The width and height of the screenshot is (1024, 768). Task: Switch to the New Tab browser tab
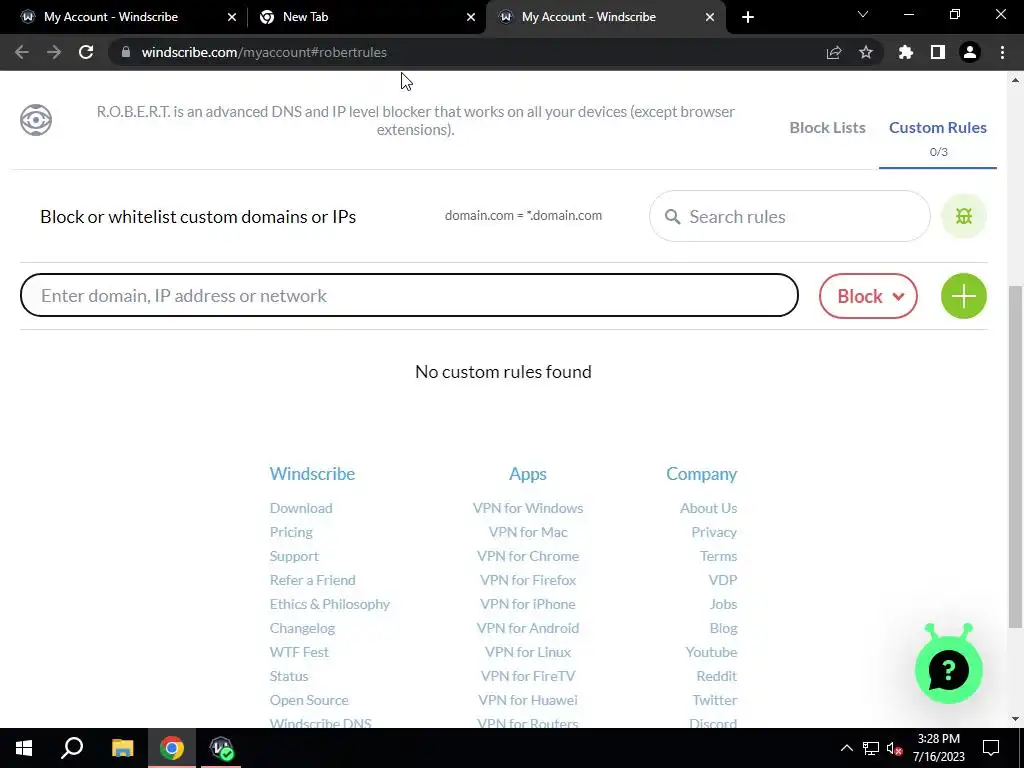[366, 17]
